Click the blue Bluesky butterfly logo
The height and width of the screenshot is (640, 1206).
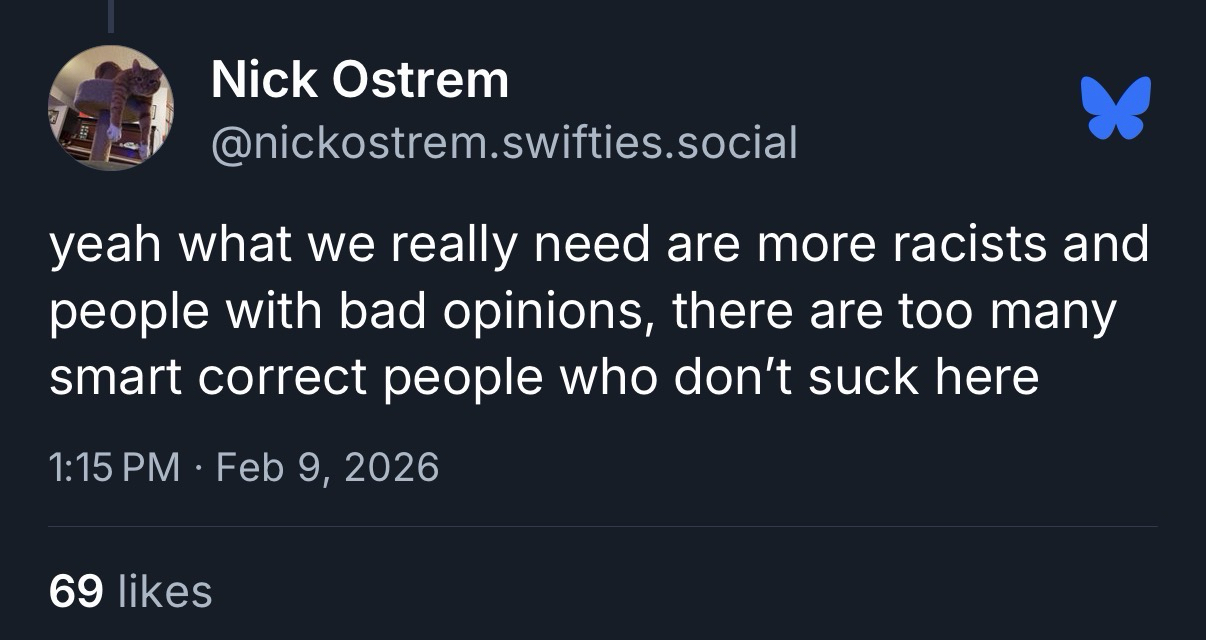click(1116, 107)
